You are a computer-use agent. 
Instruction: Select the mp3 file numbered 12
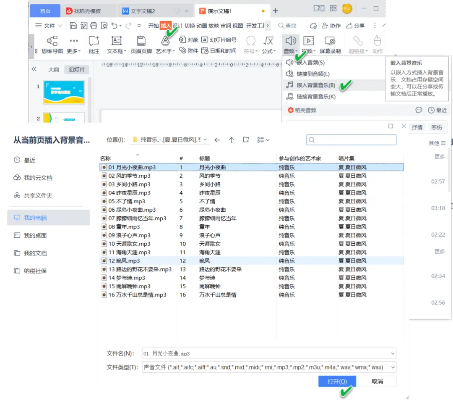pyautogui.click(x=252, y=261)
